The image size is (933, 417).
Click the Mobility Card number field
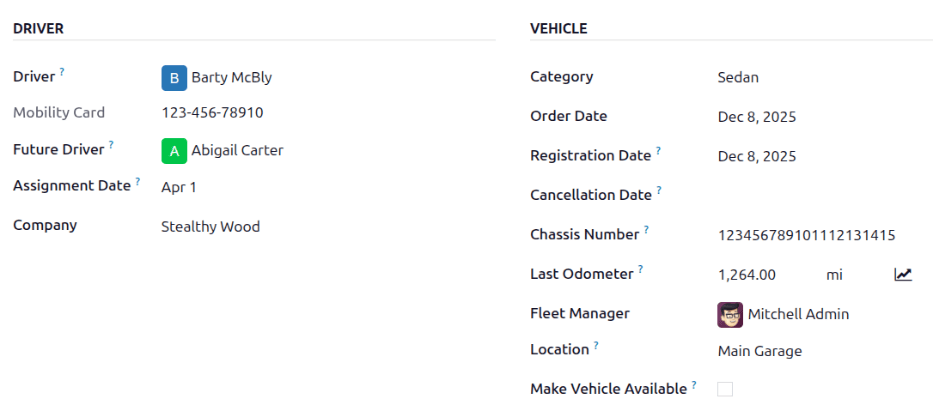point(212,113)
